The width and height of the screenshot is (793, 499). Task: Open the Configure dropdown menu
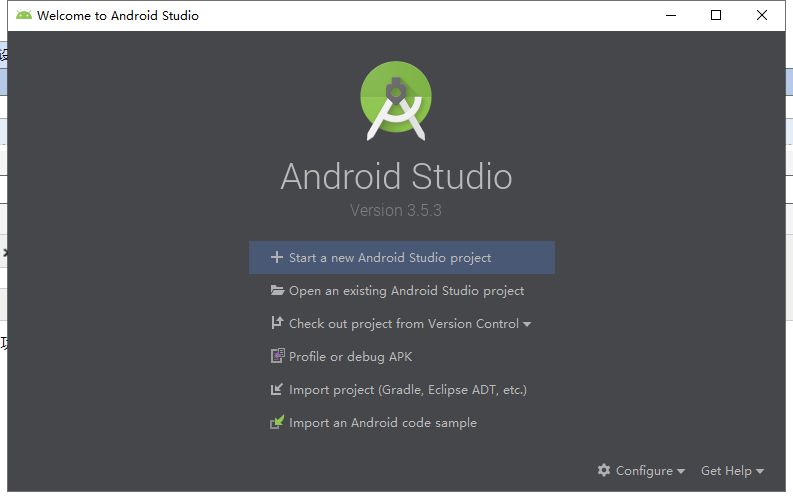(x=641, y=471)
